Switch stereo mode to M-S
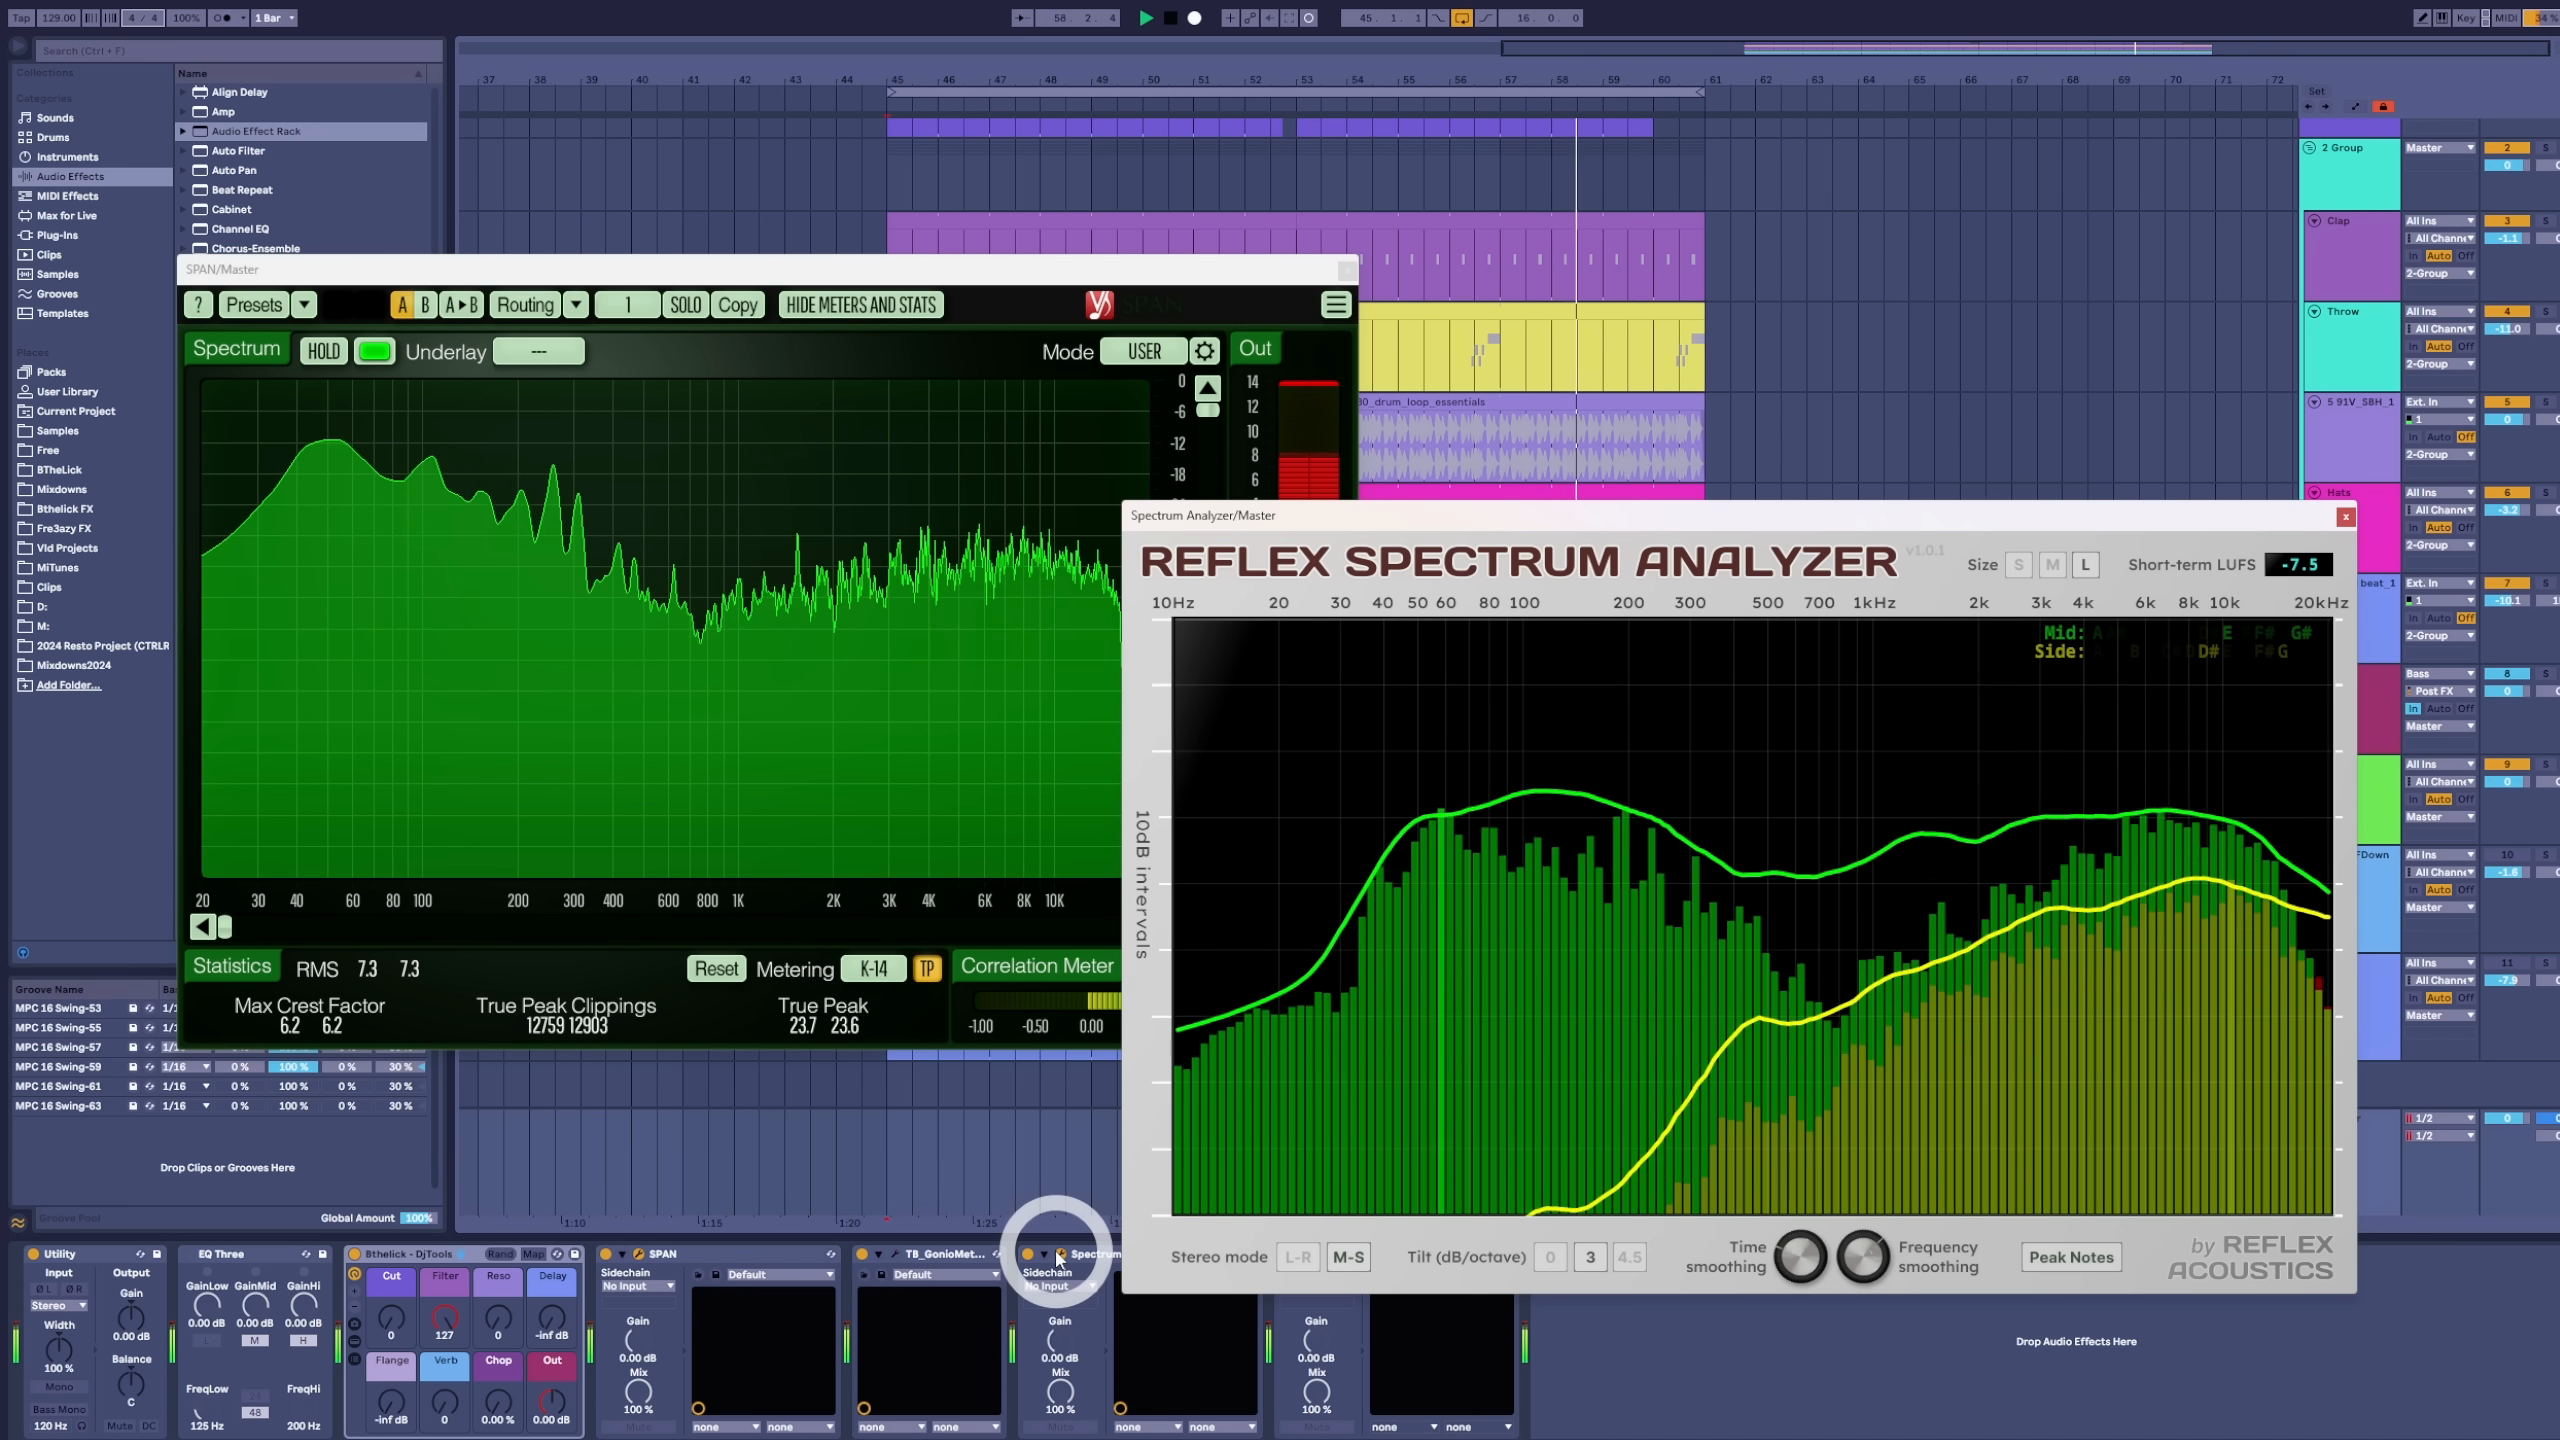 coord(1348,1257)
